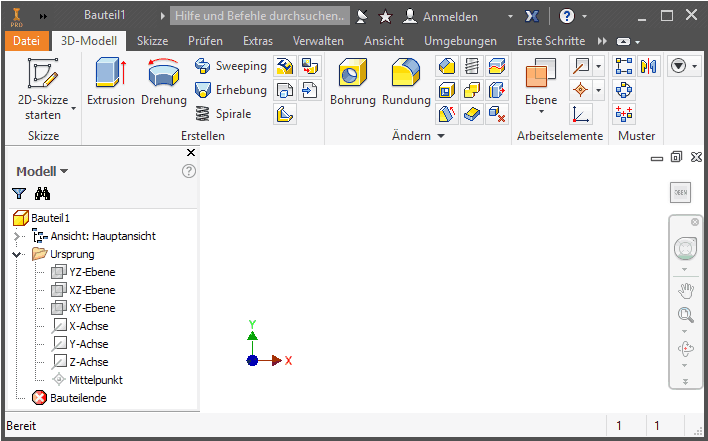Open the Modell panel dropdown
This screenshot has height=441, width=708.
(42, 171)
